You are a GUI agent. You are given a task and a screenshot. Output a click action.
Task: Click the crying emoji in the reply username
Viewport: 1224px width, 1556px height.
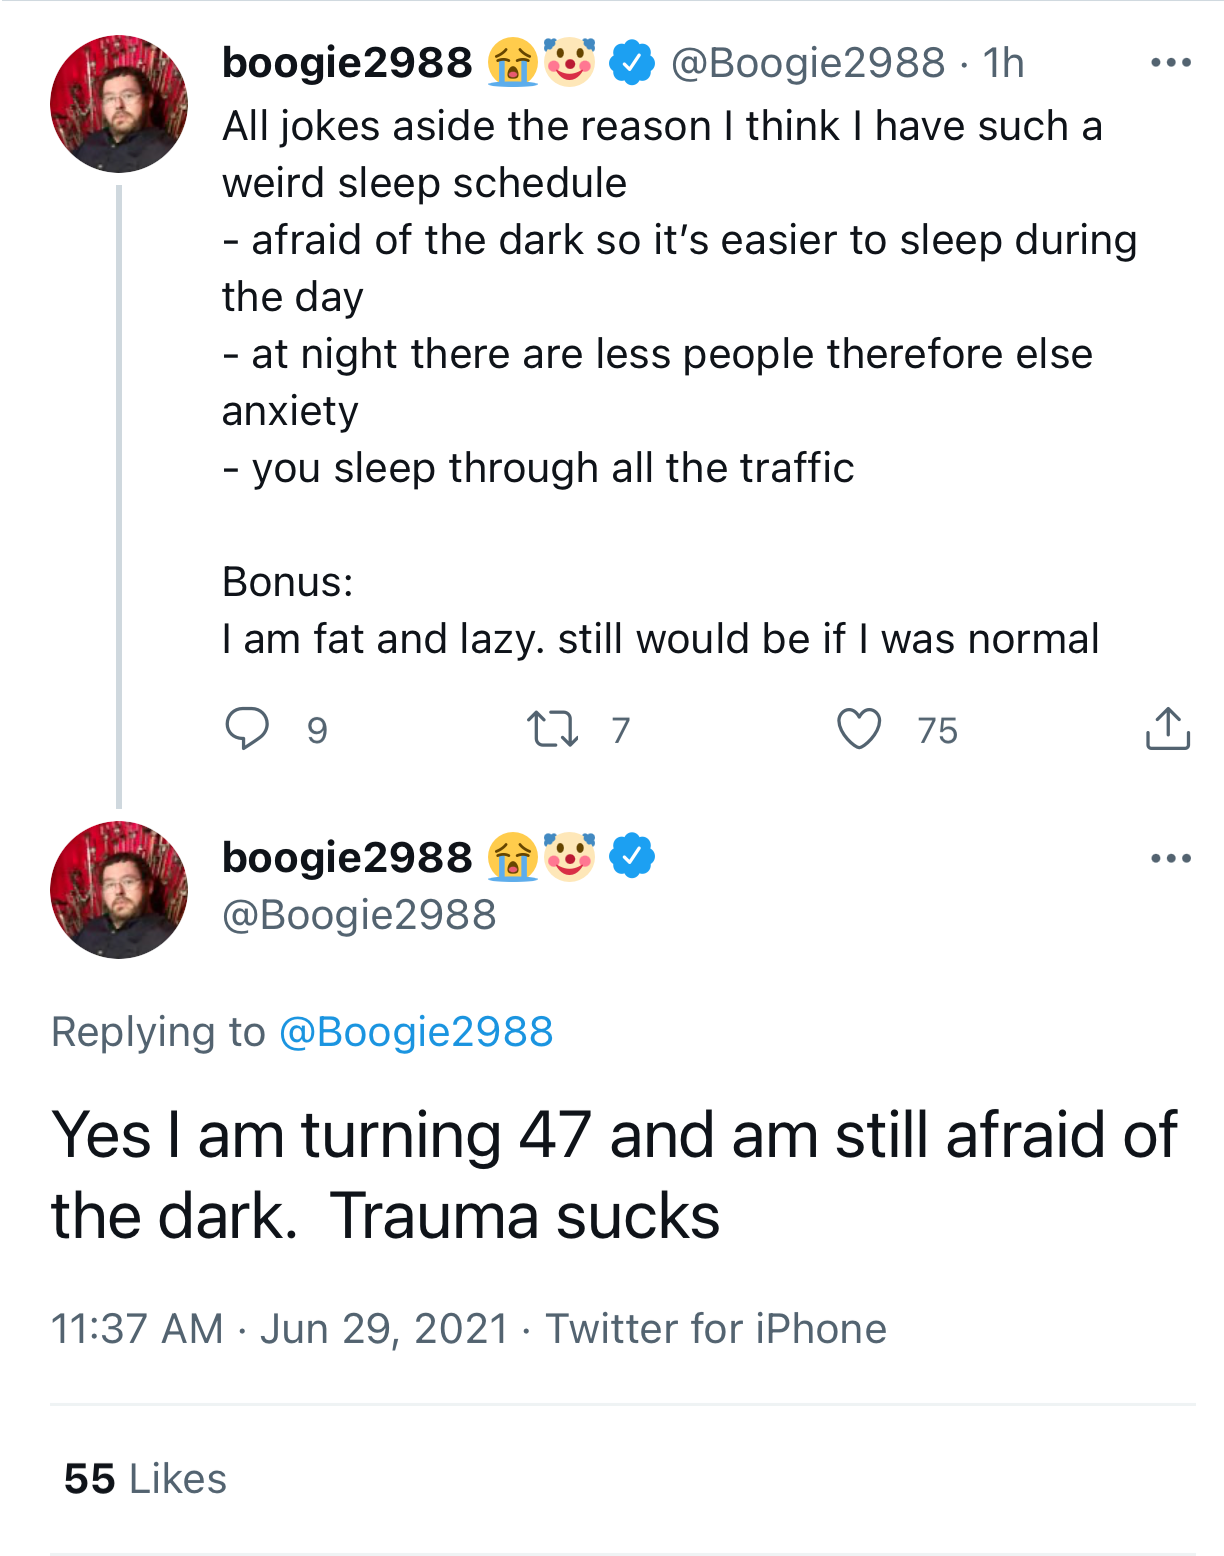(512, 855)
